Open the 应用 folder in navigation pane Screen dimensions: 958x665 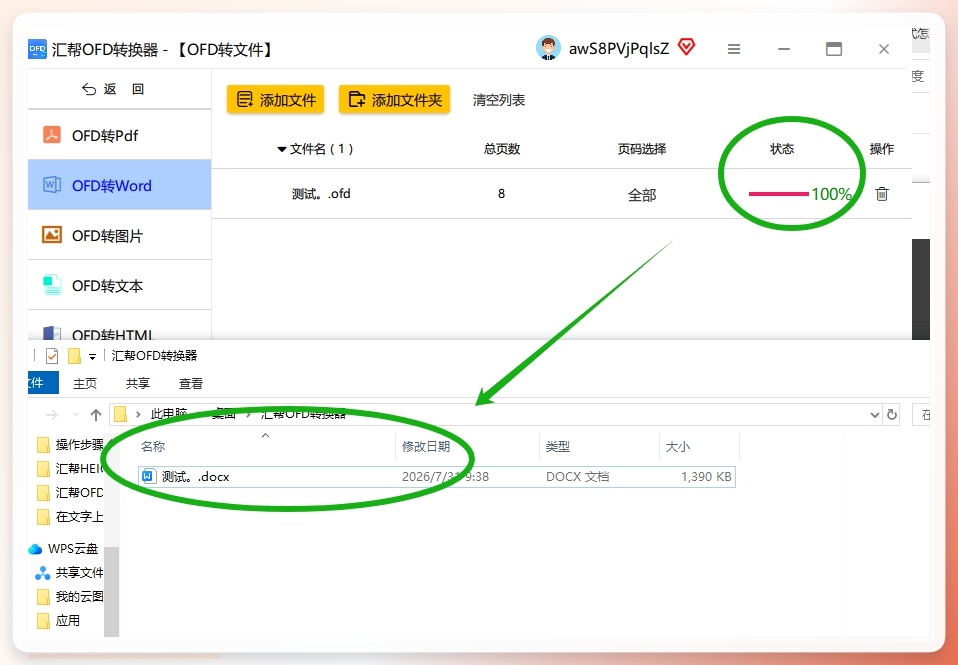pos(59,620)
